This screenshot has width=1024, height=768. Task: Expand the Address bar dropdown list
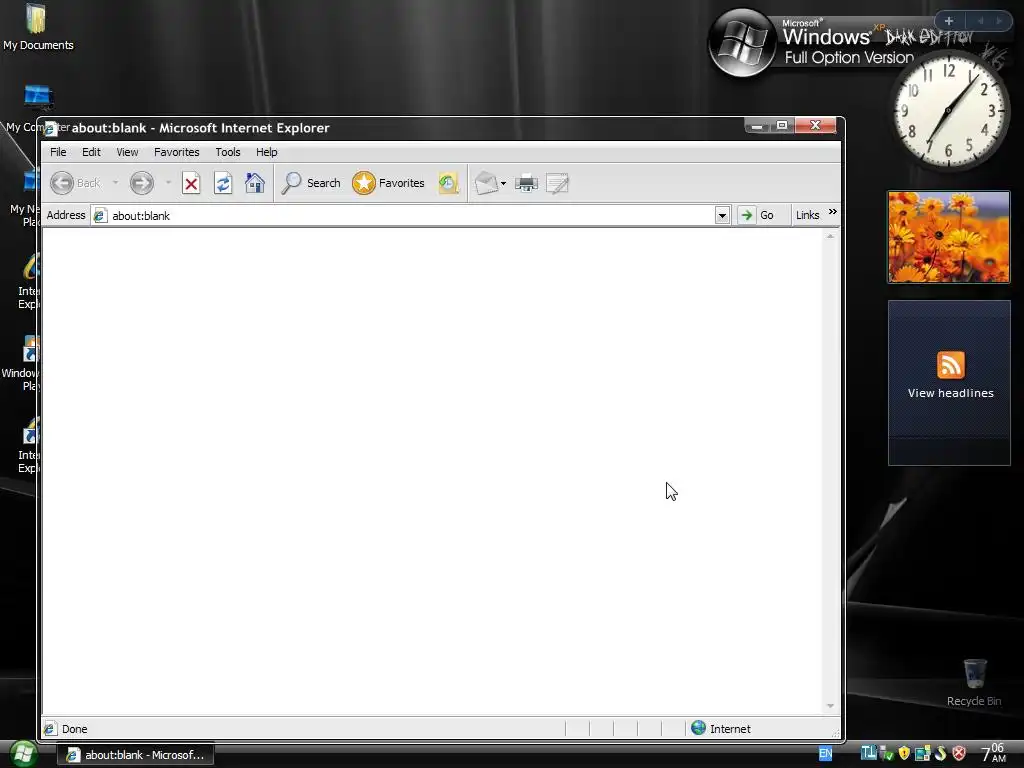click(722, 216)
